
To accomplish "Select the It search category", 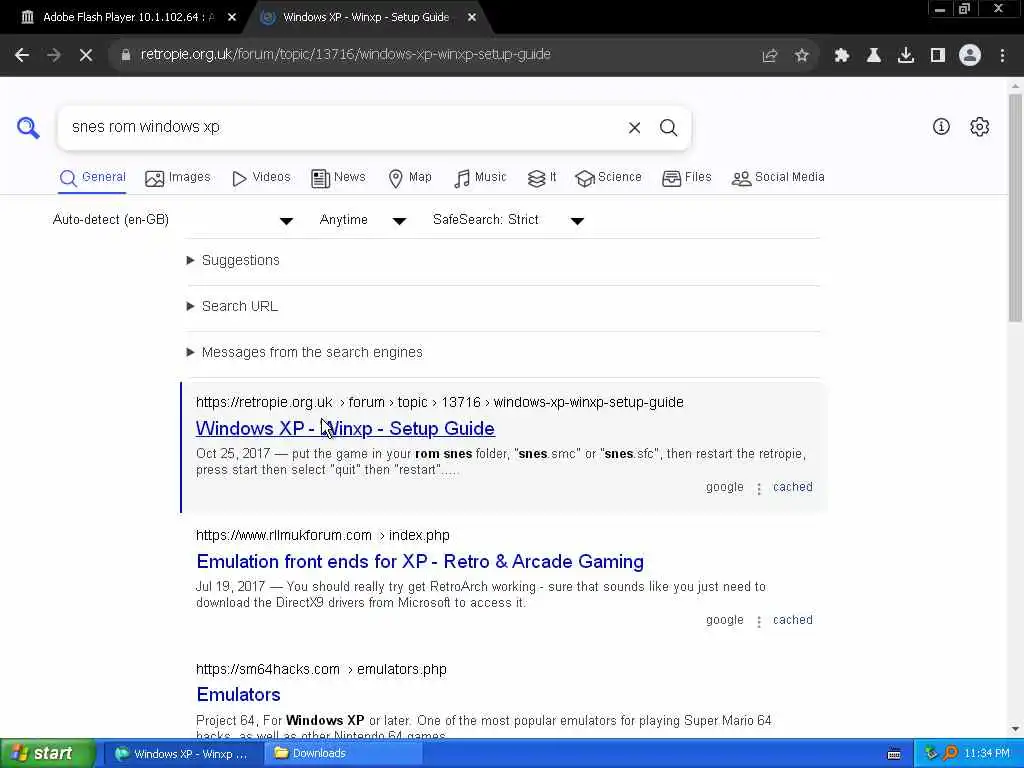I will pyautogui.click(x=542, y=178).
